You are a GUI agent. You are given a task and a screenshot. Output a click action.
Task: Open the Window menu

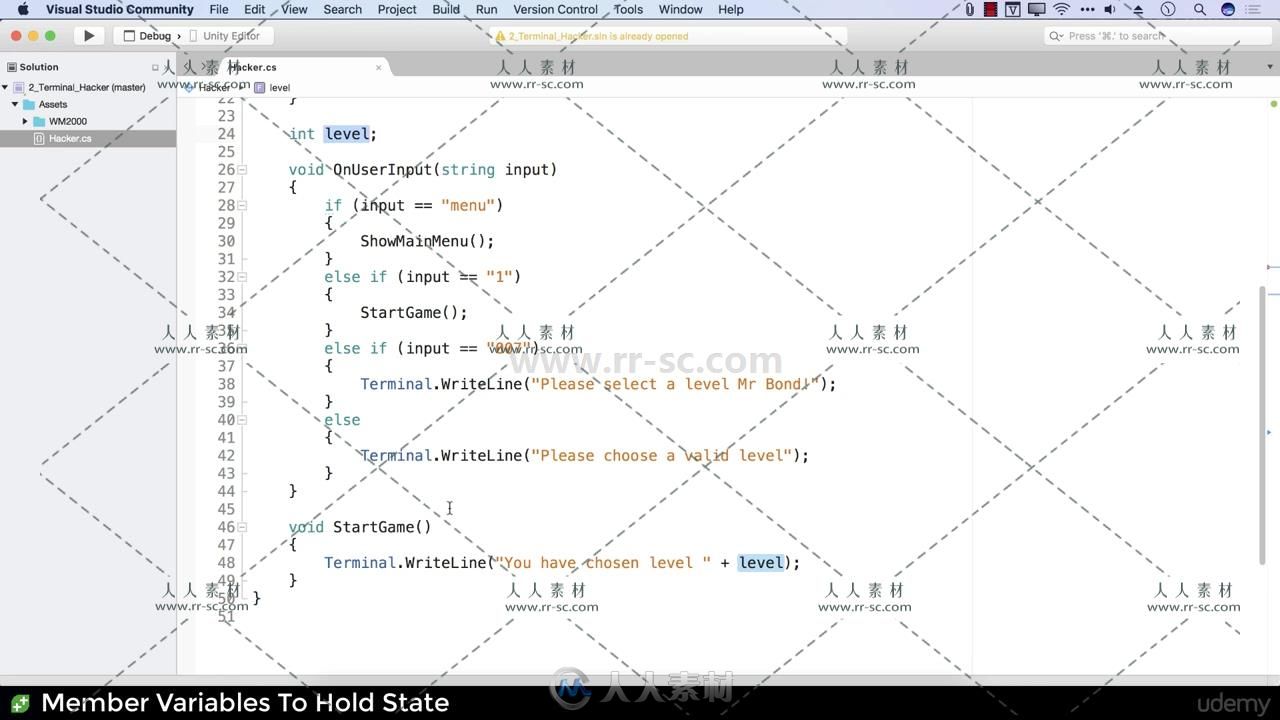point(680,9)
